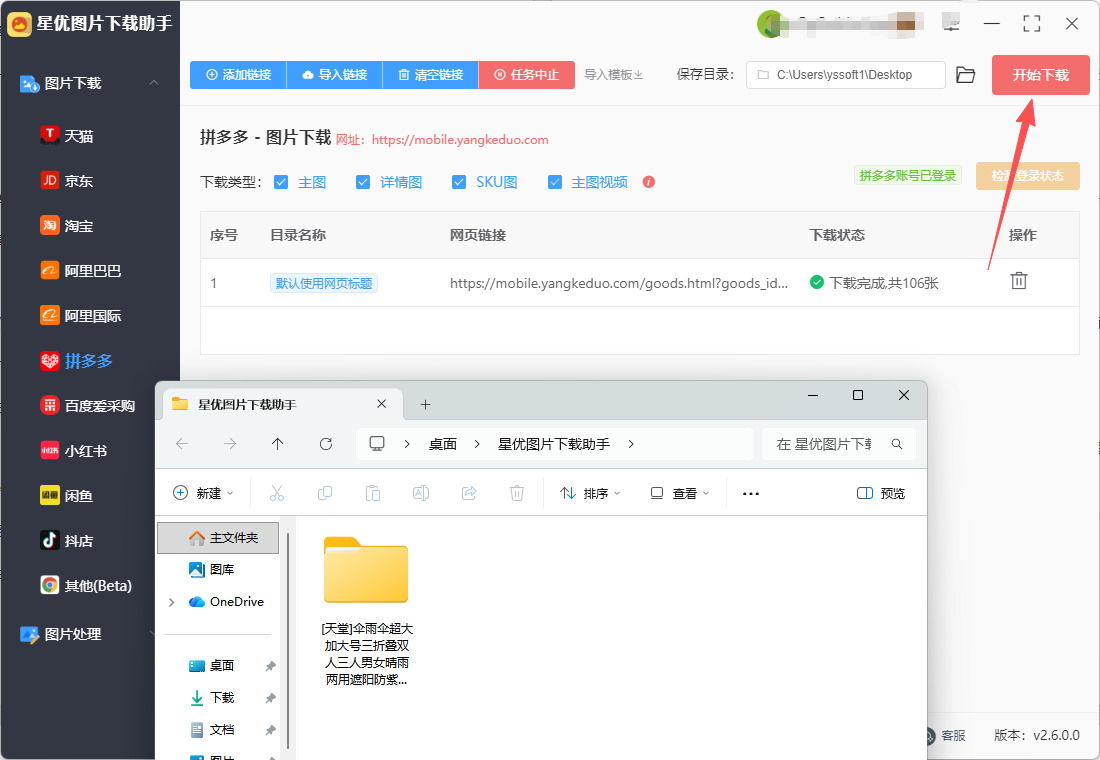Uncheck the 主图 download type
Image resolution: width=1100 pixels, height=760 pixels.
[281, 182]
